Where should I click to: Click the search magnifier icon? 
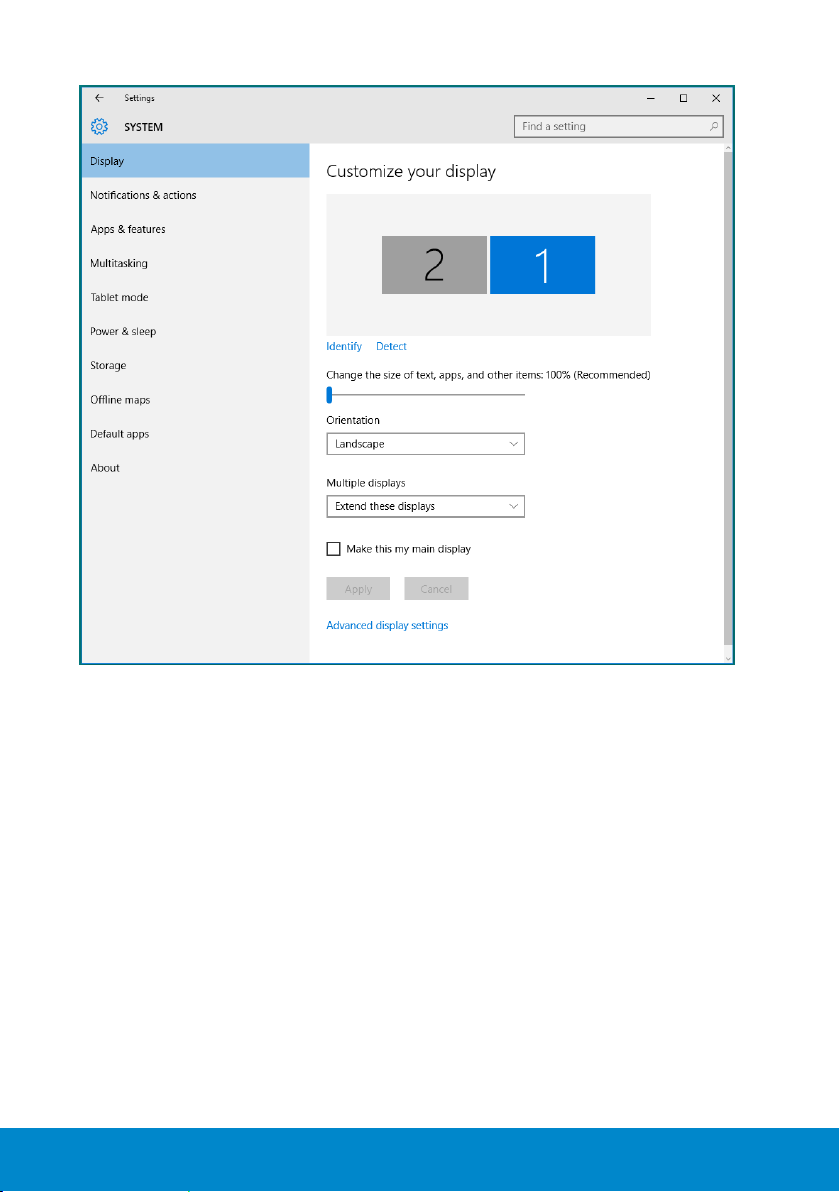tap(714, 127)
